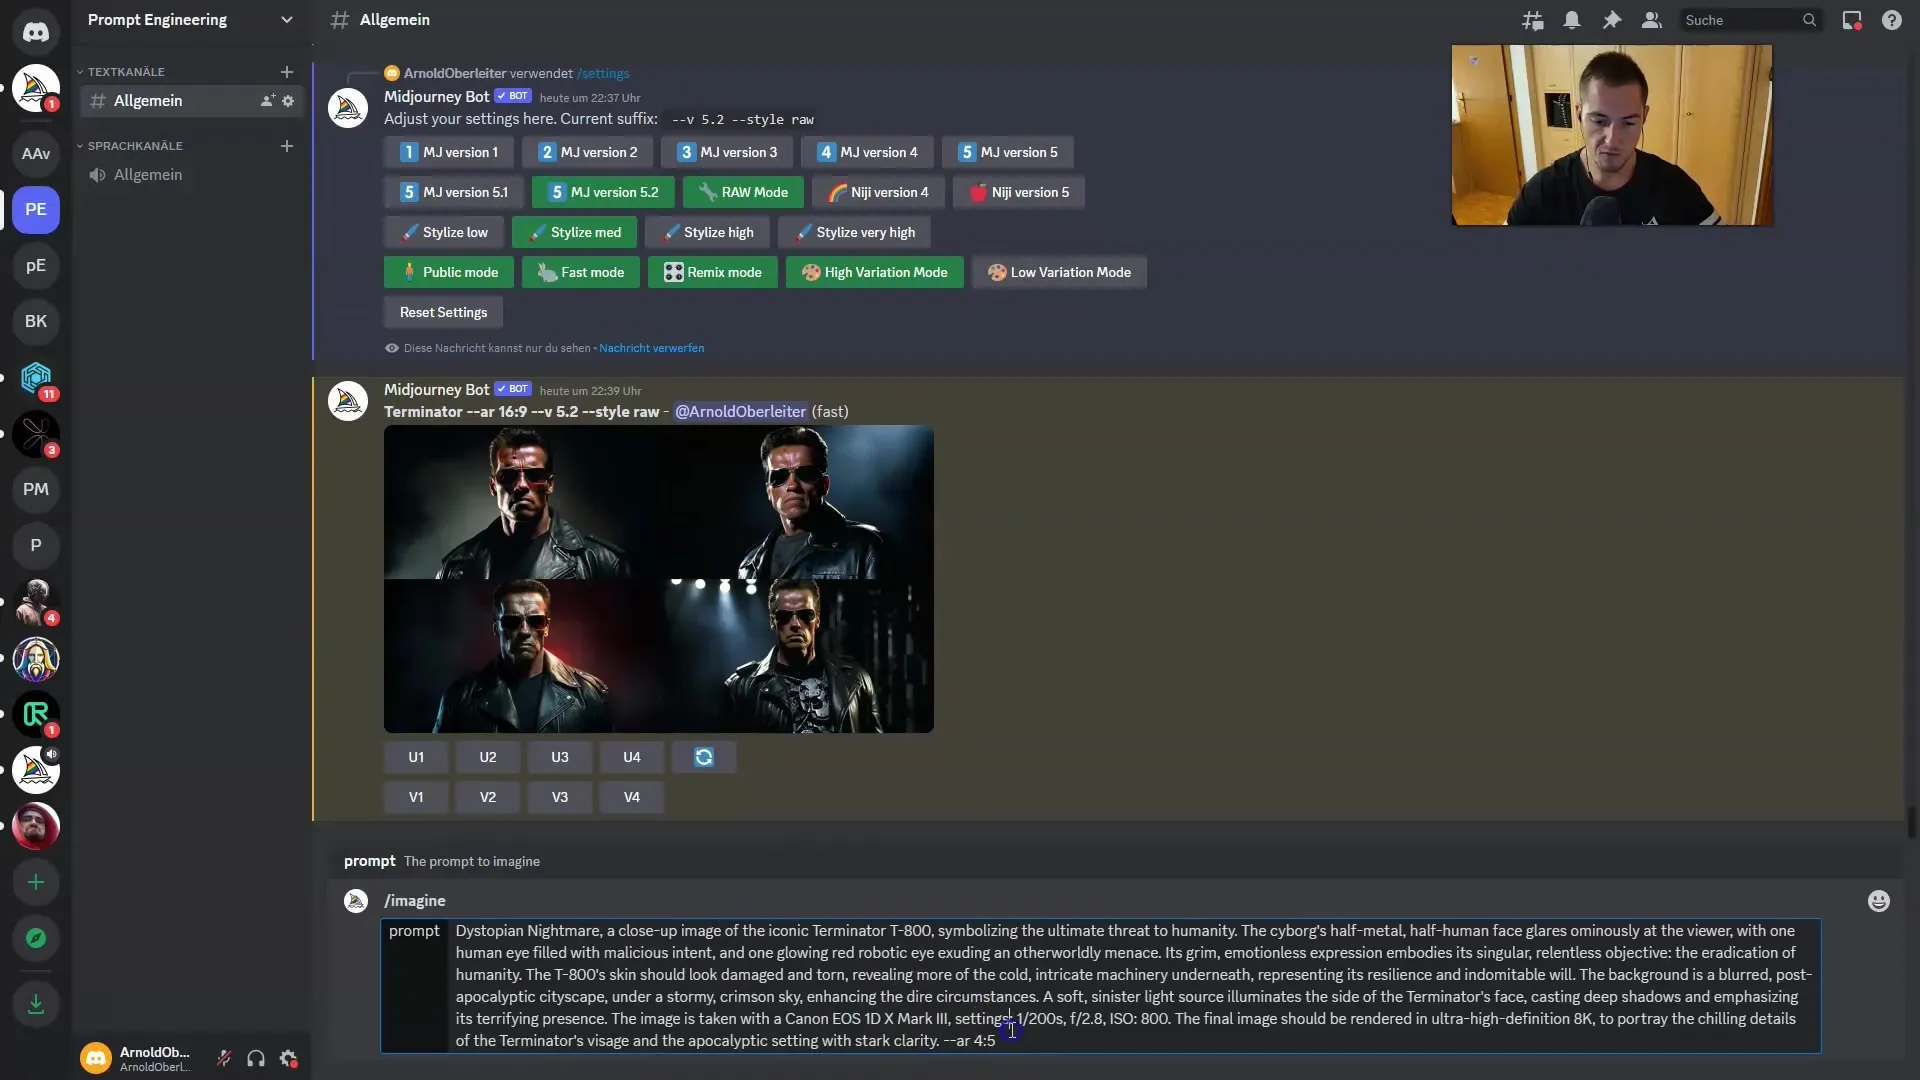Open inbox icon in header
The width and height of the screenshot is (1920, 1080).
pos(1852,20)
